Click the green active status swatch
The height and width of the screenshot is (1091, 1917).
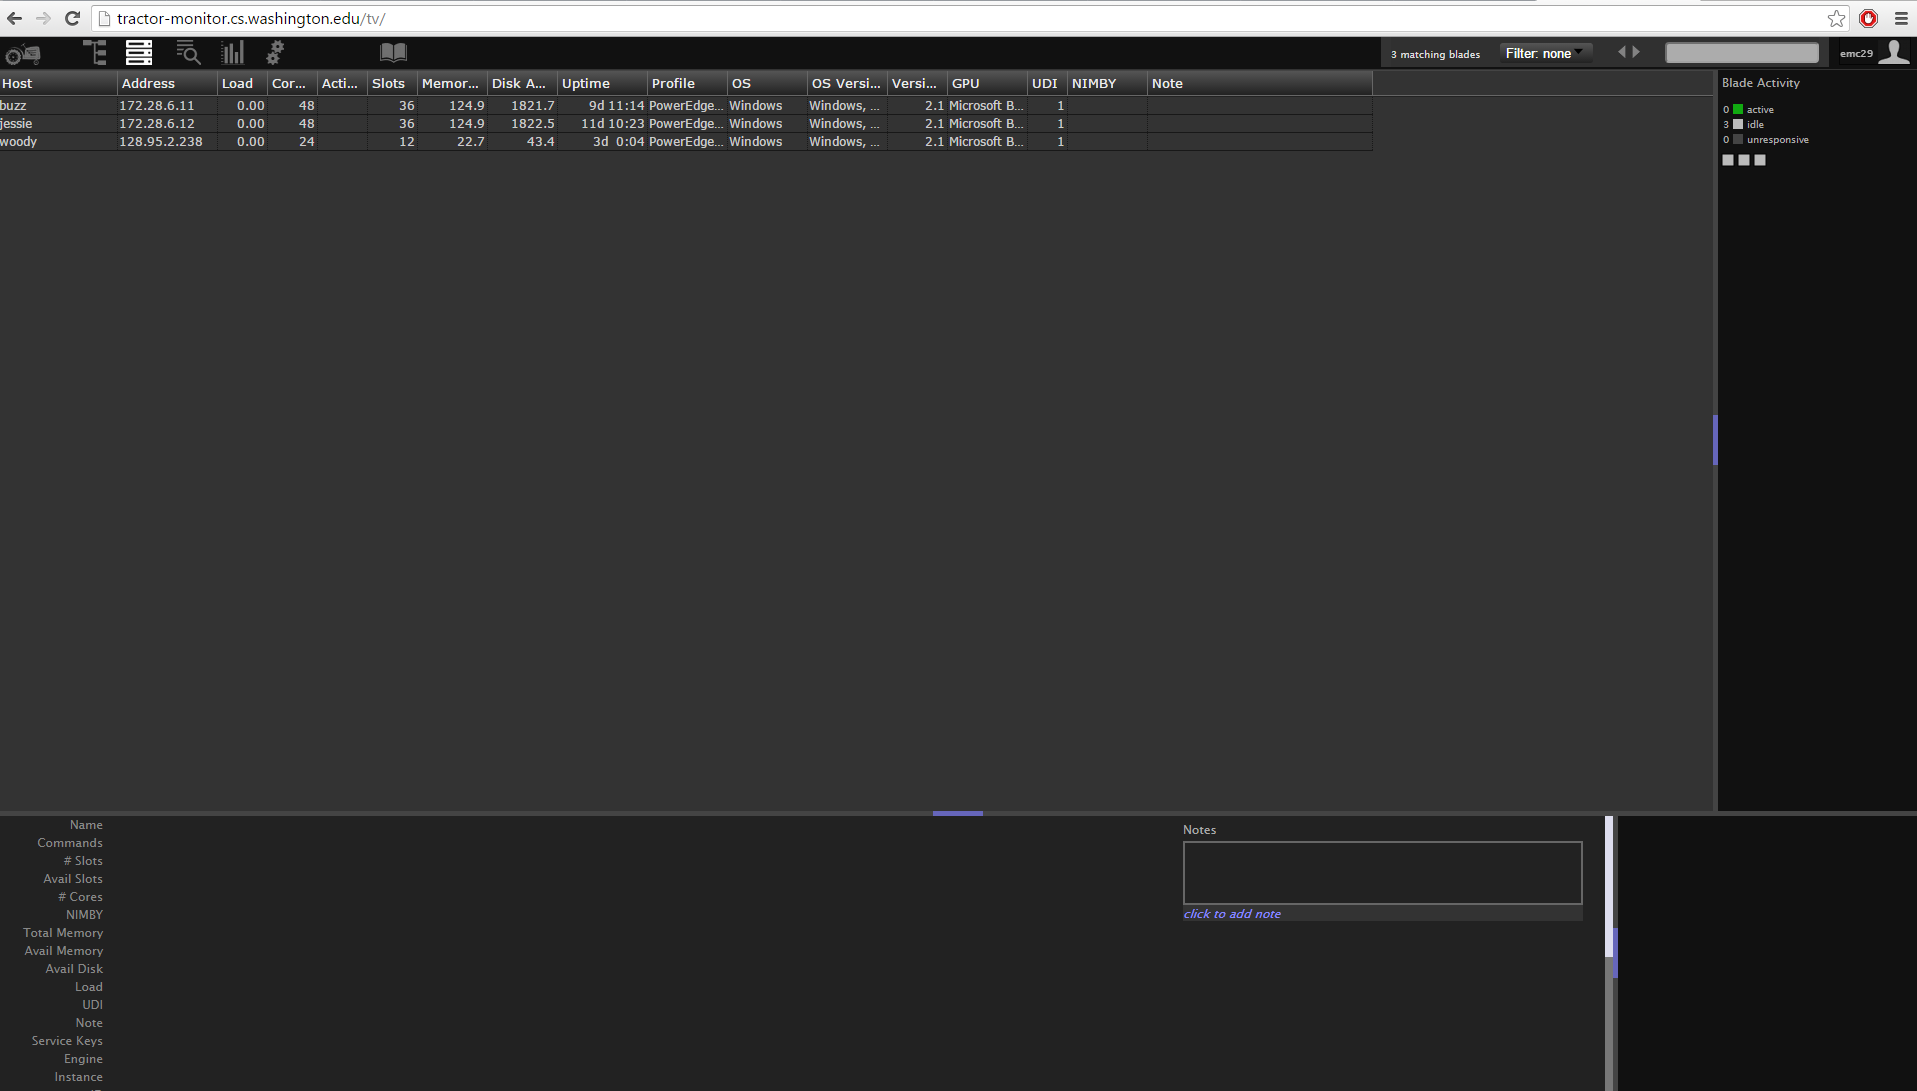point(1738,110)
